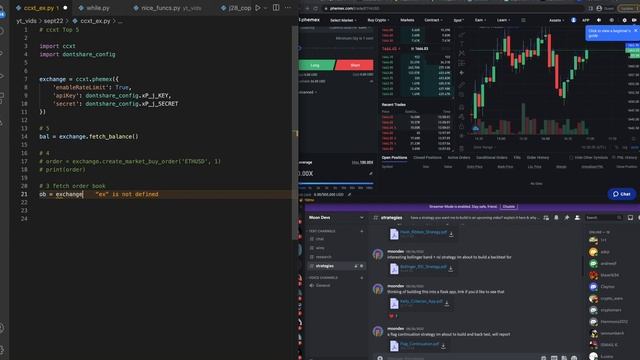This screenshot has width=640, height=360.
Task: Open the Buy Crypto menu in Phemex
Action: [x=378, y=20]
